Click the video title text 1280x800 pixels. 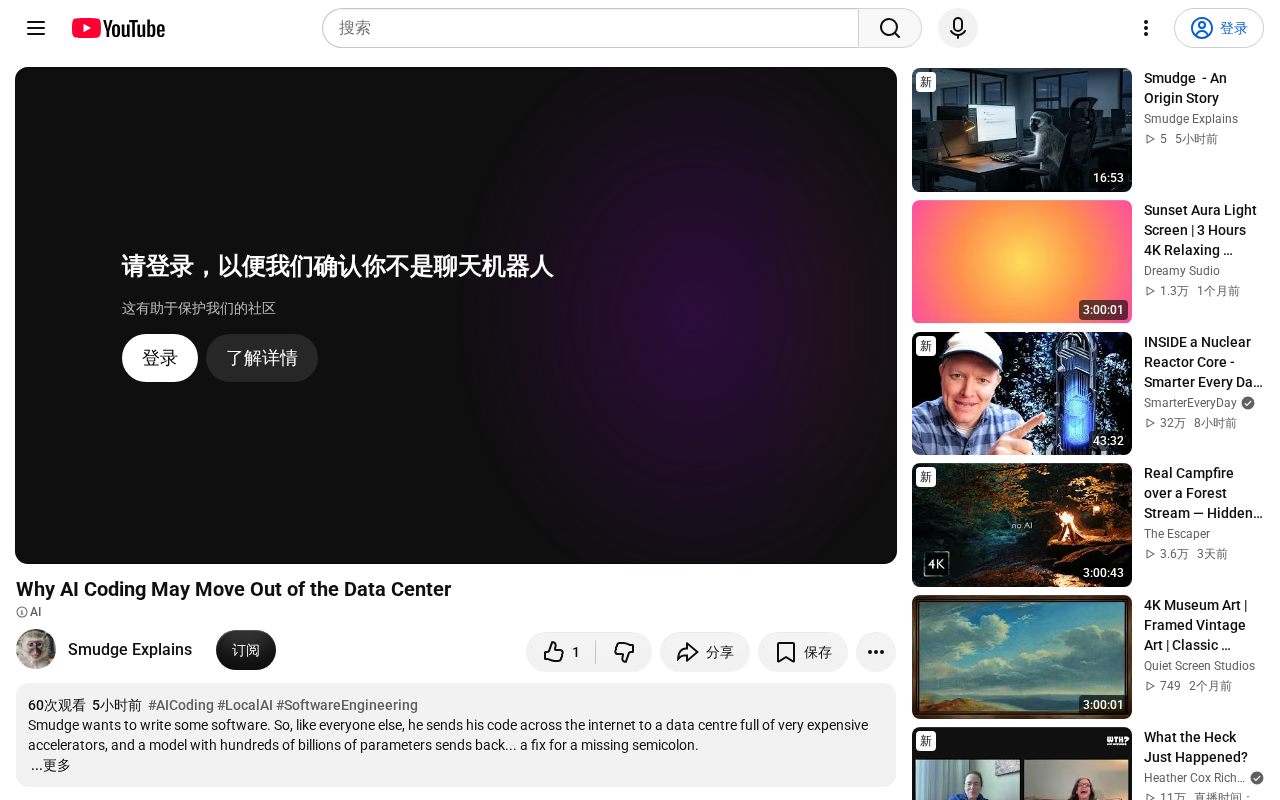click(x=234, y=589)
